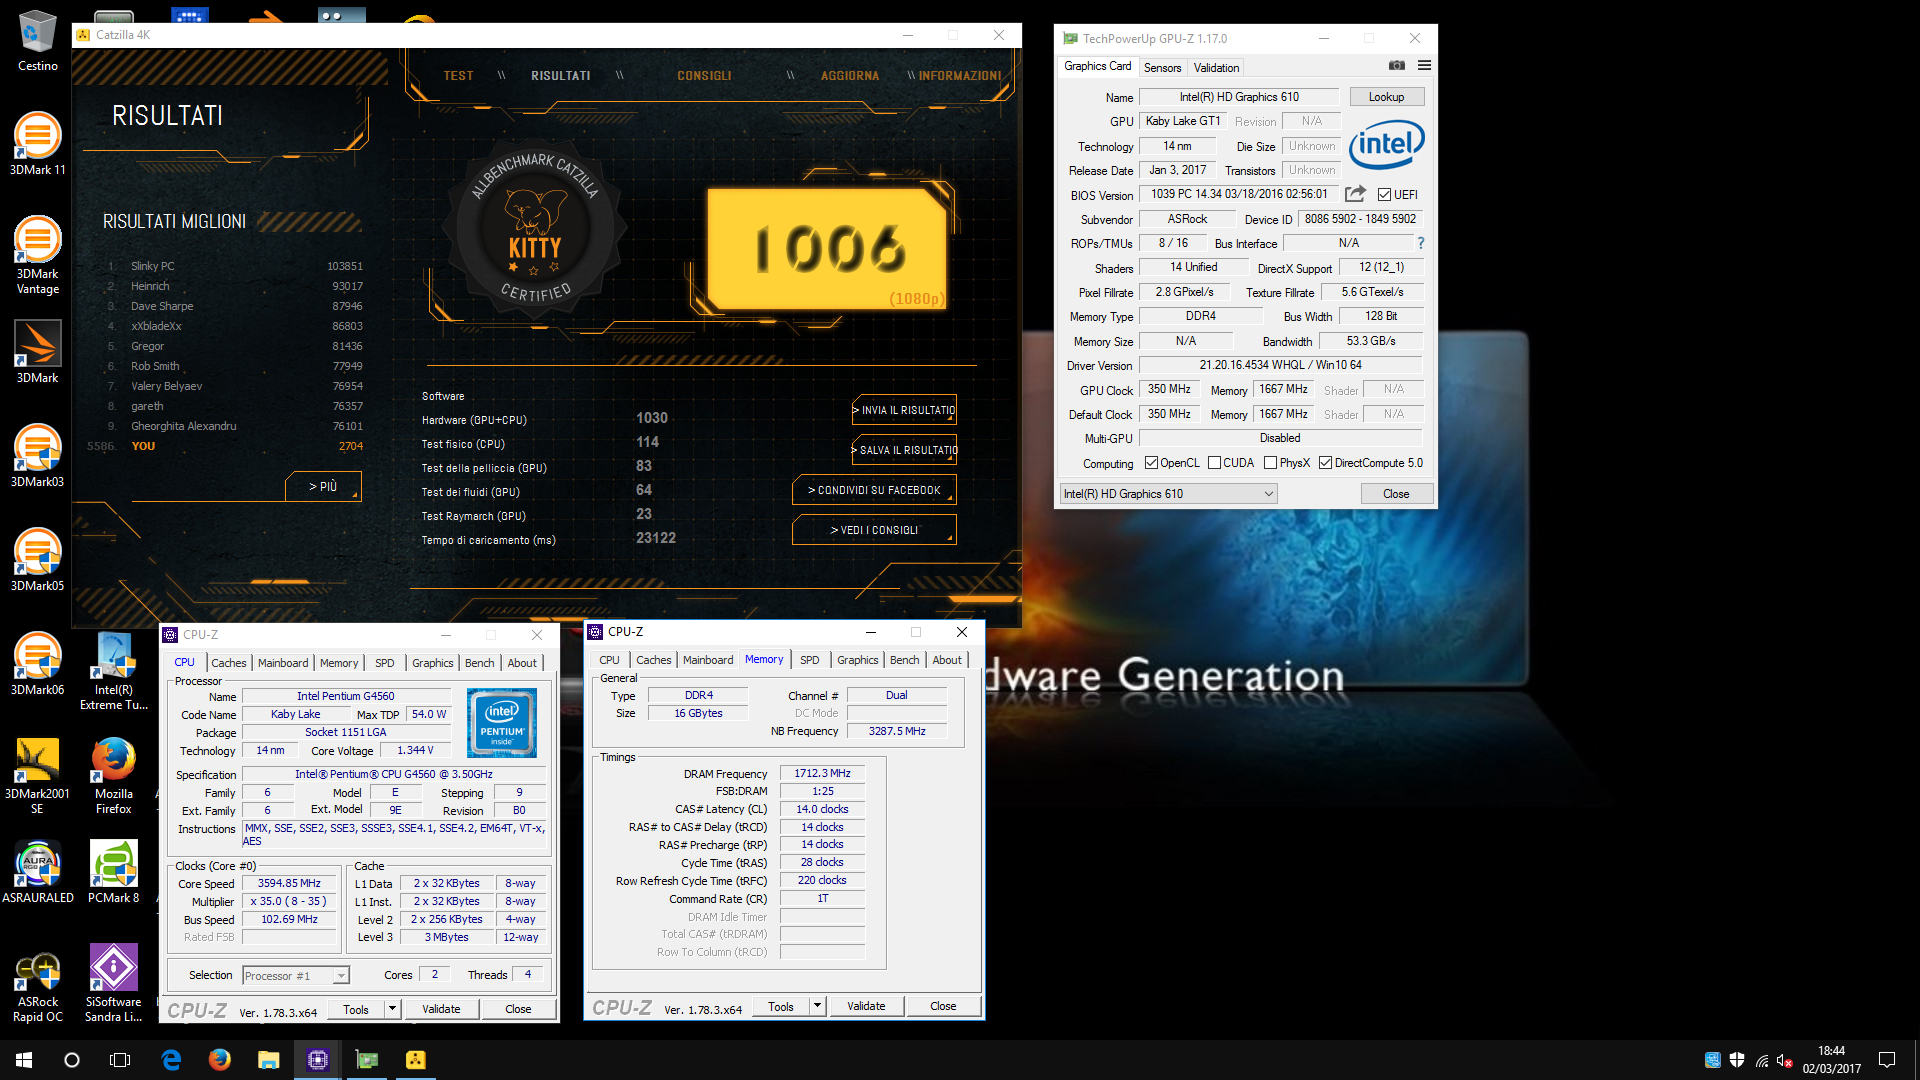Open the notification action center icon
This screenshot has height=1080, width=1920.
(1887, 1060)
